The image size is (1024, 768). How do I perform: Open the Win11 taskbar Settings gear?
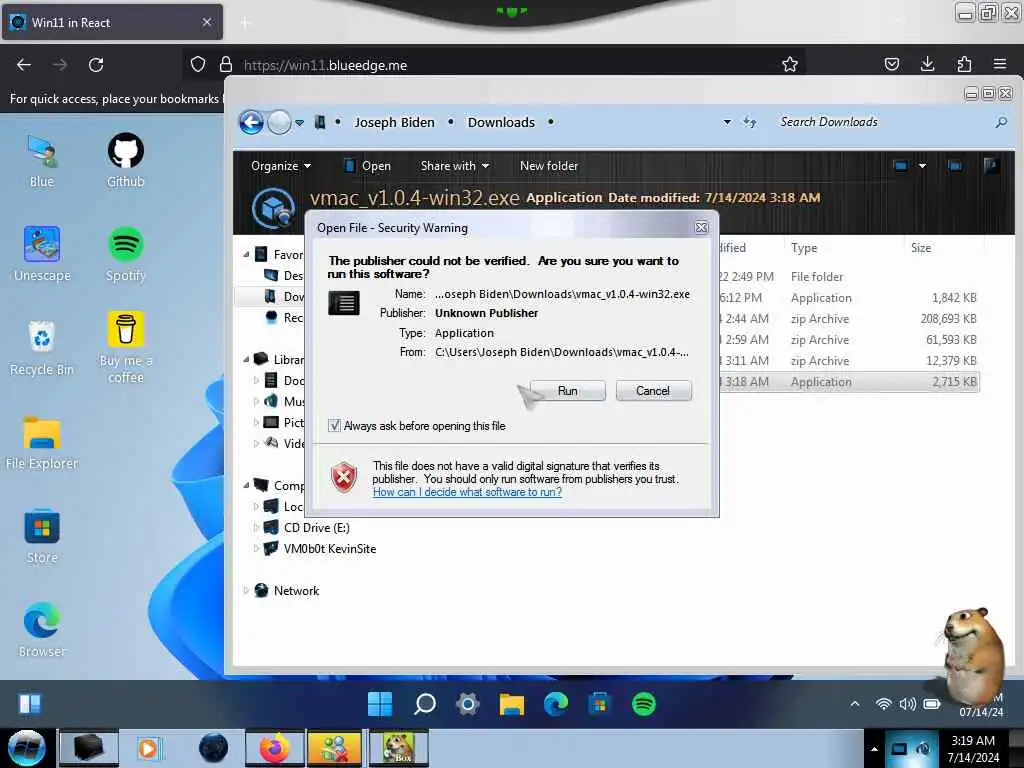pyautogui.click(x=468, y=704)
